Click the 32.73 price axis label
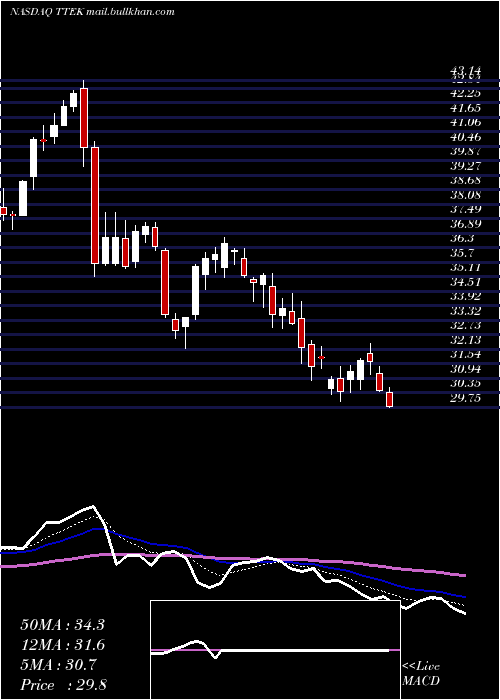Screen dimensions: 500x700 pyautogui.click(x=464, y=325)
